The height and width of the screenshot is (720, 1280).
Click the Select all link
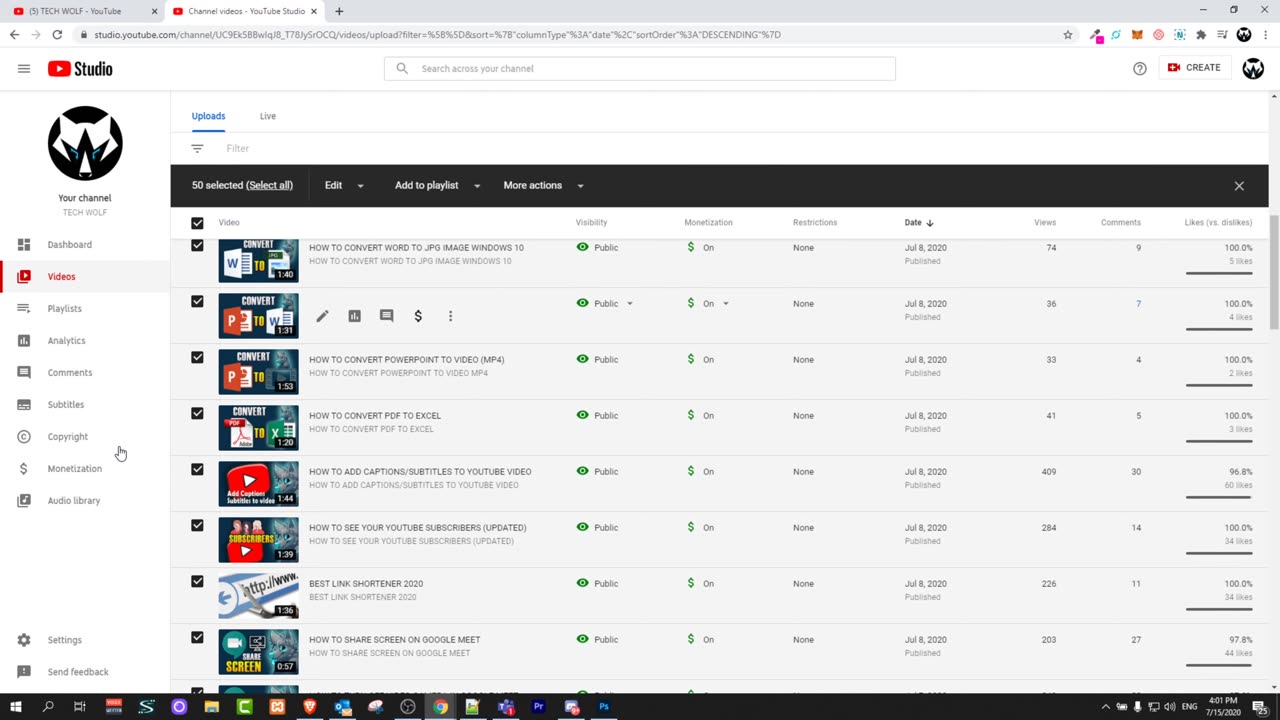(269, 185)
